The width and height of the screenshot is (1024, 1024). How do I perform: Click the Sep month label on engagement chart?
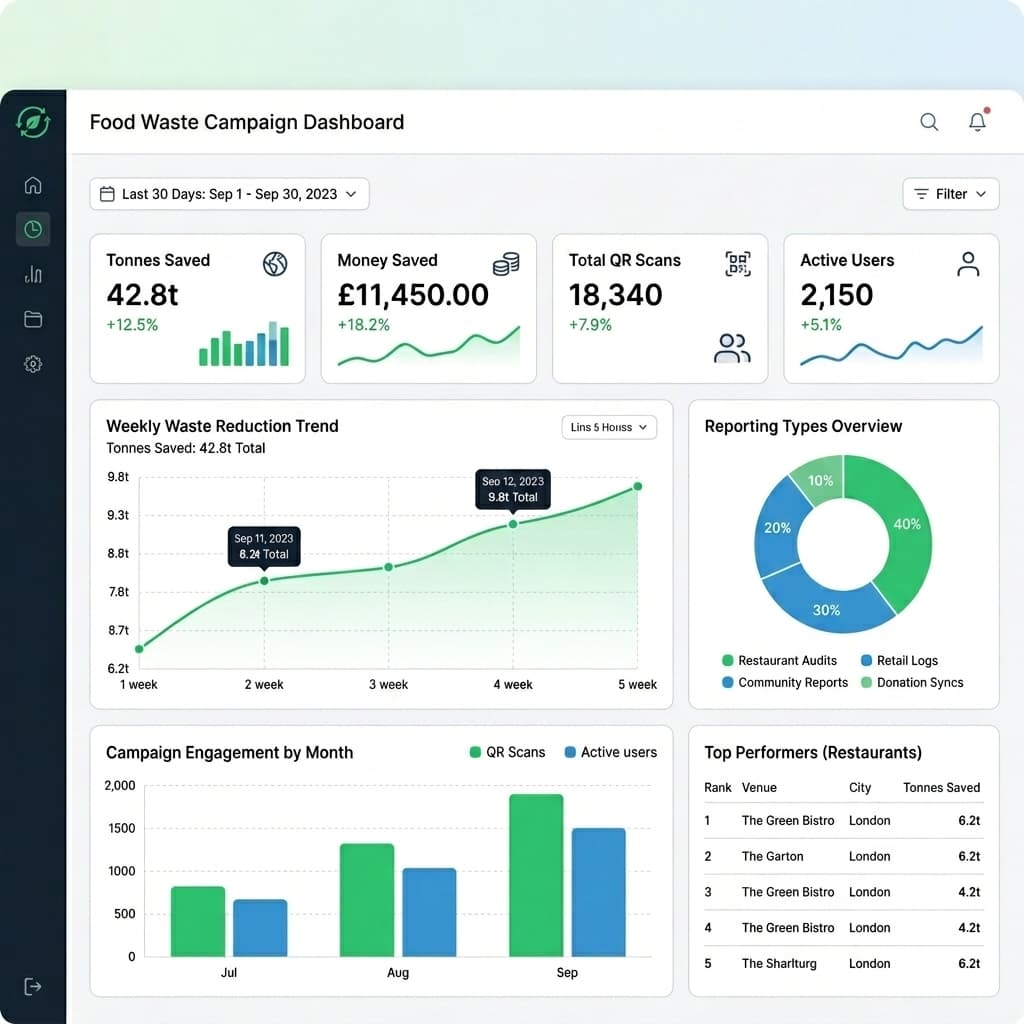(x=567, y=972)
